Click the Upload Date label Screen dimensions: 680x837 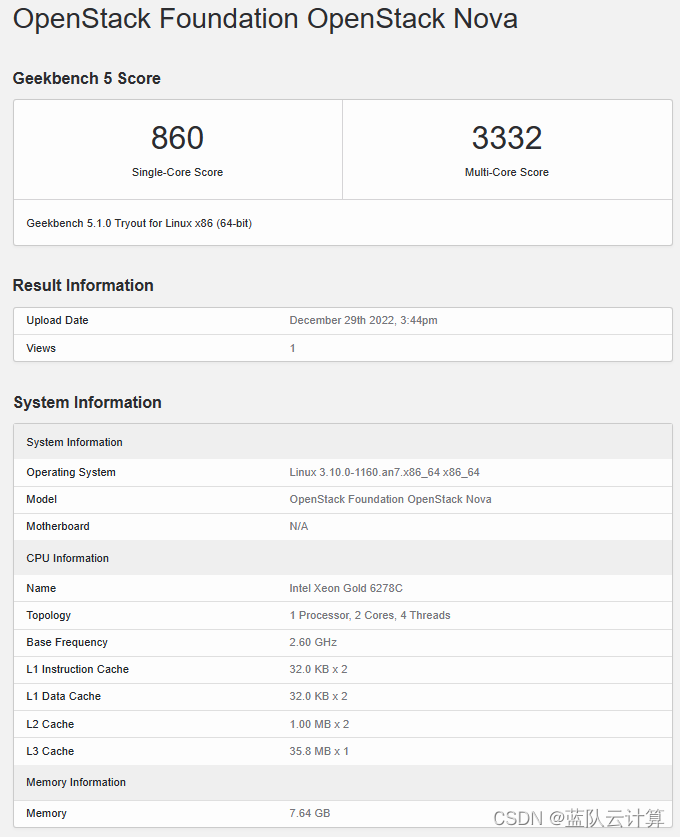pos(57,320)
